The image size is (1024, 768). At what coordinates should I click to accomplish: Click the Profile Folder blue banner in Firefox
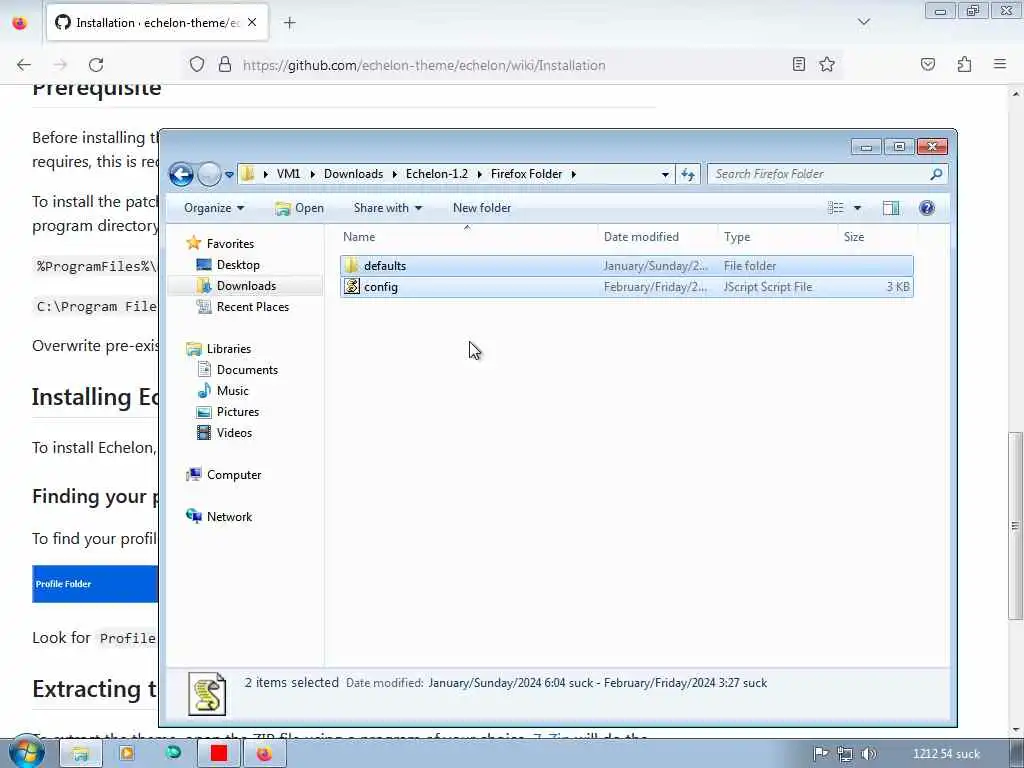point(95,584)
